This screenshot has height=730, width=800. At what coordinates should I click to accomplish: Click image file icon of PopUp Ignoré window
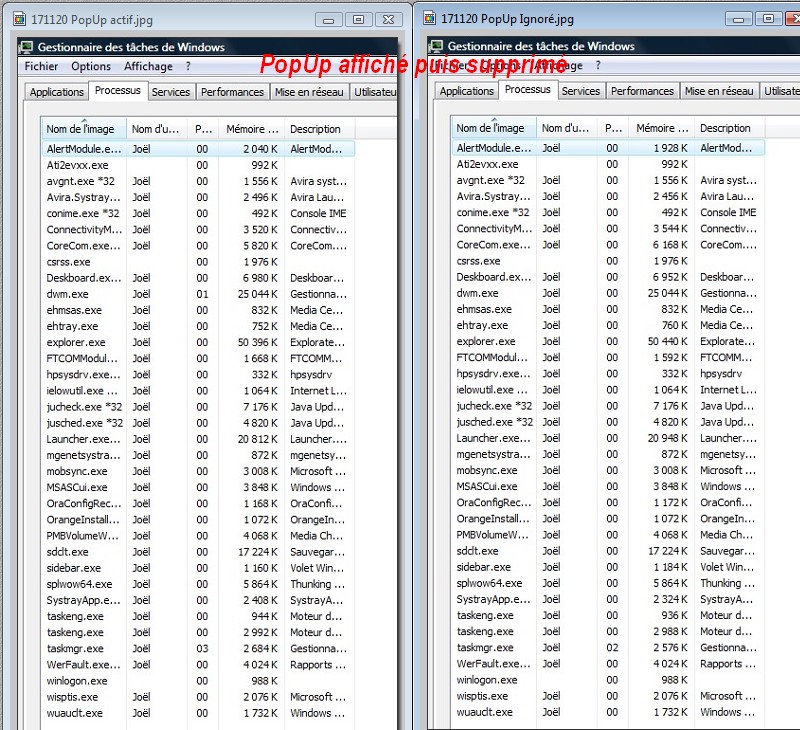pos(430,18)
